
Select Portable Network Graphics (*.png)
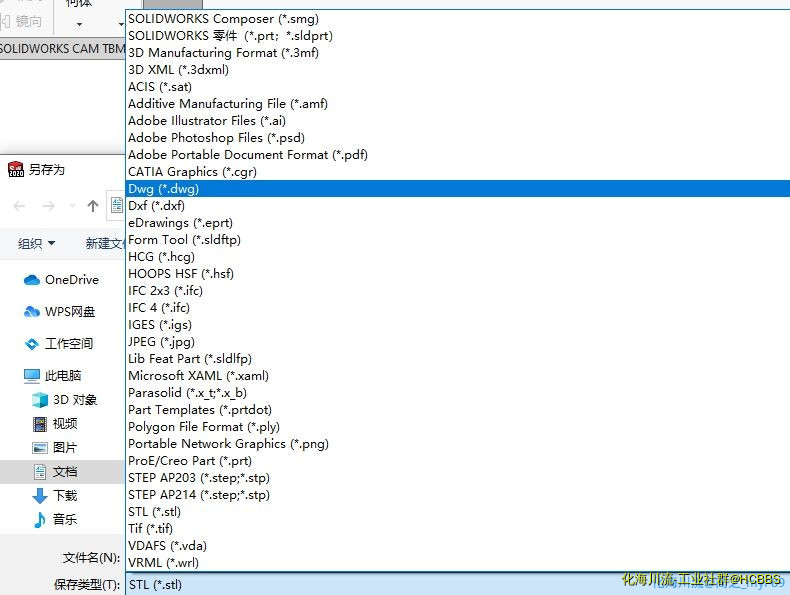[457, 444]
